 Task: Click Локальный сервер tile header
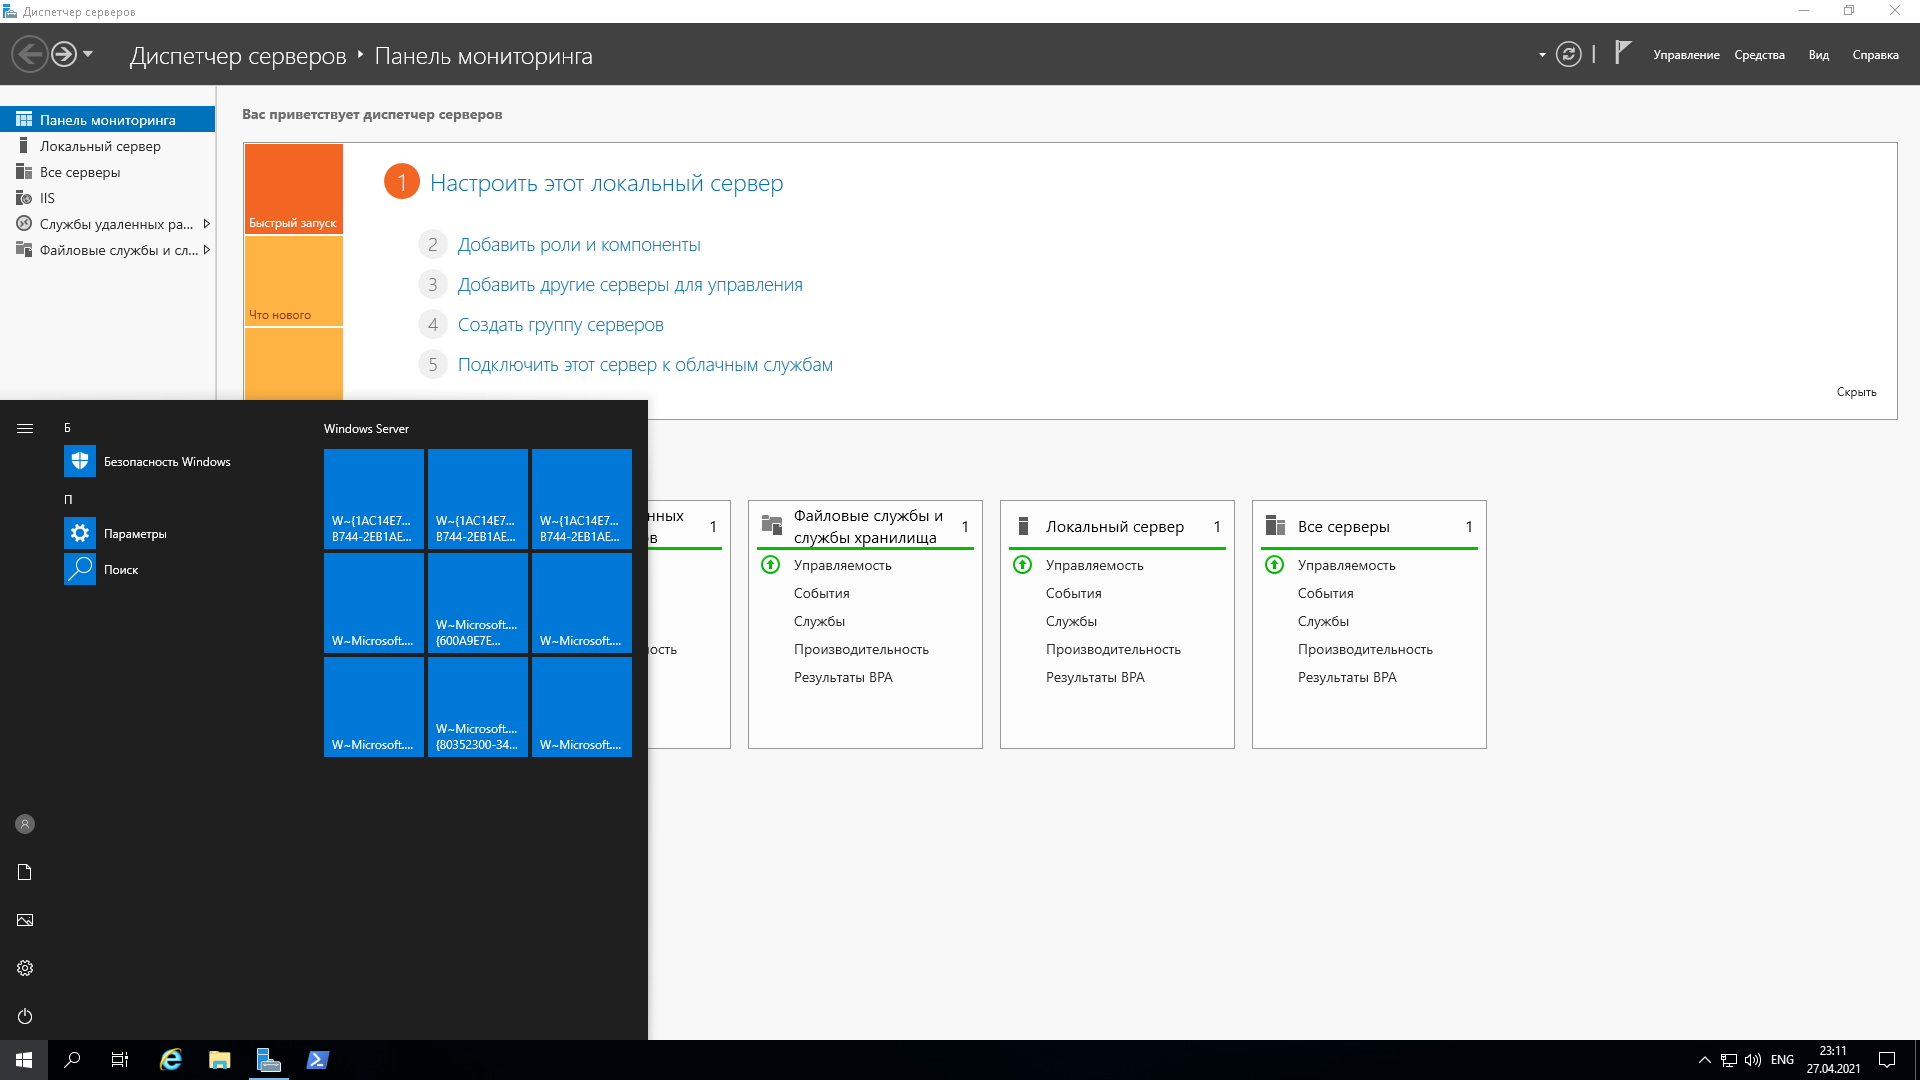pos(1115,527)
